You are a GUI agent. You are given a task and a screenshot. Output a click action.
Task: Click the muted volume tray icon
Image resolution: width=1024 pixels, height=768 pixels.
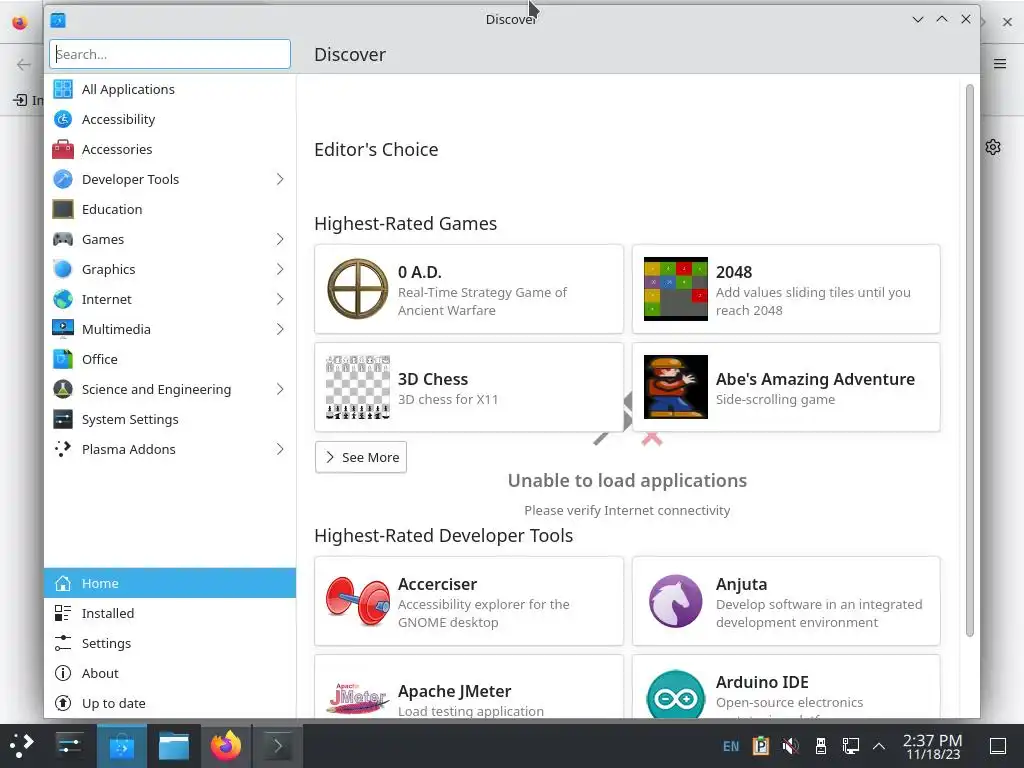[790, 746]
